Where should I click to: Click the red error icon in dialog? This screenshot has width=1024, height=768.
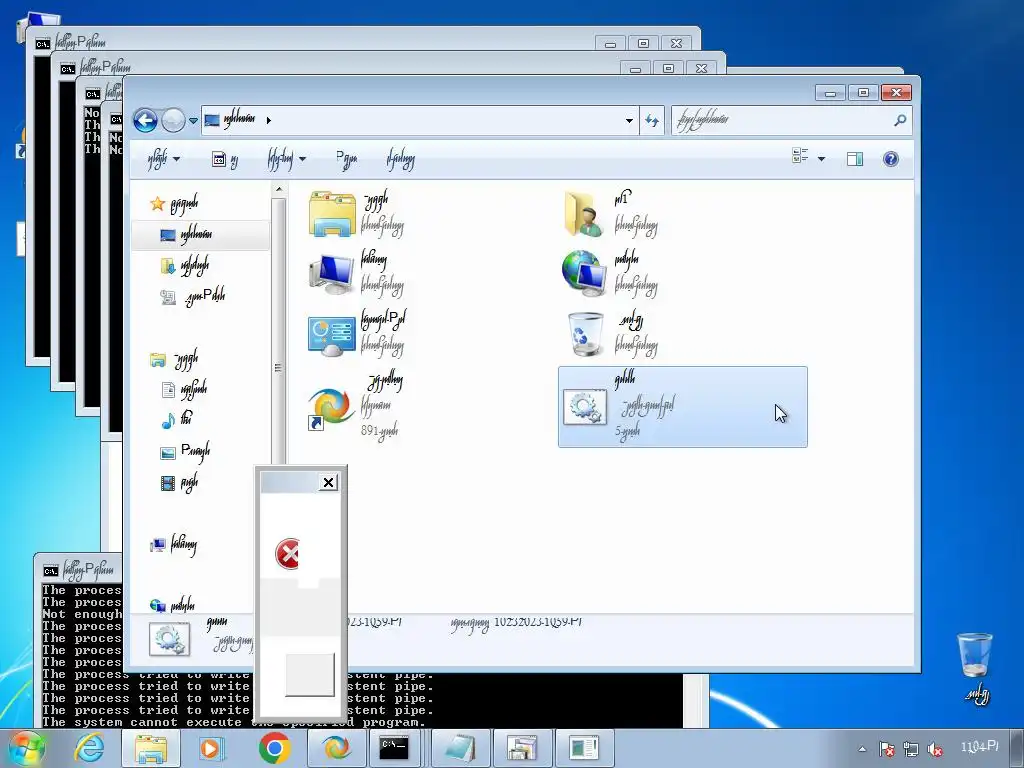click(x=287, y=554)
